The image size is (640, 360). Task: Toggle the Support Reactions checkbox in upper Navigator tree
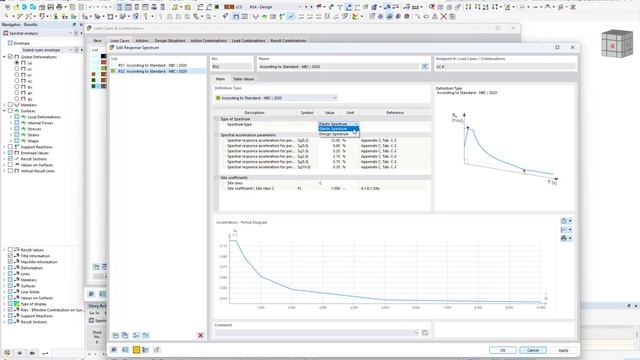[11, 147]
